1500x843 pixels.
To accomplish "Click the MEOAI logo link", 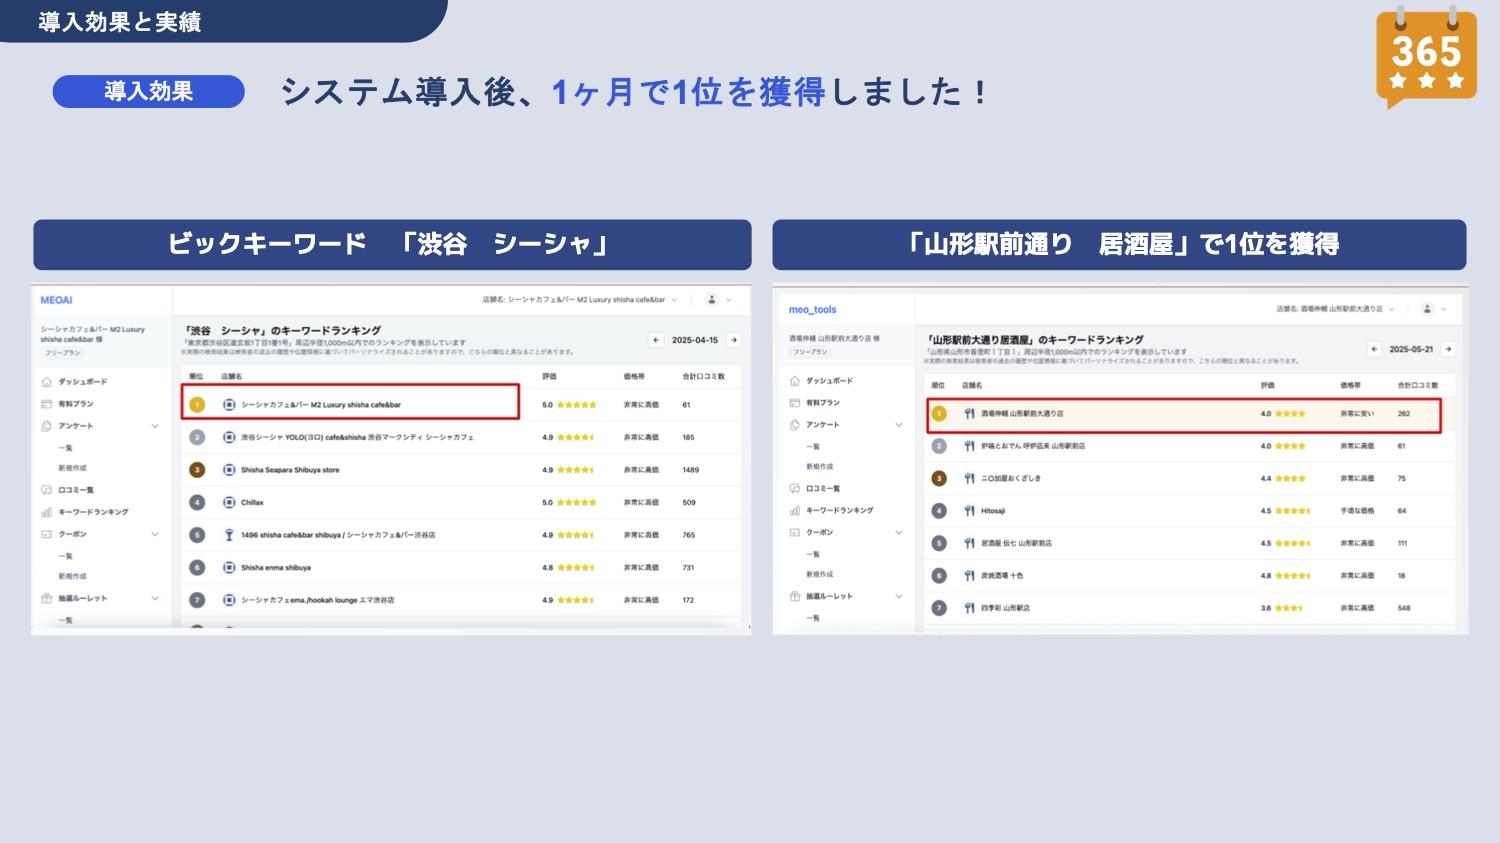I will click(56, 300).
